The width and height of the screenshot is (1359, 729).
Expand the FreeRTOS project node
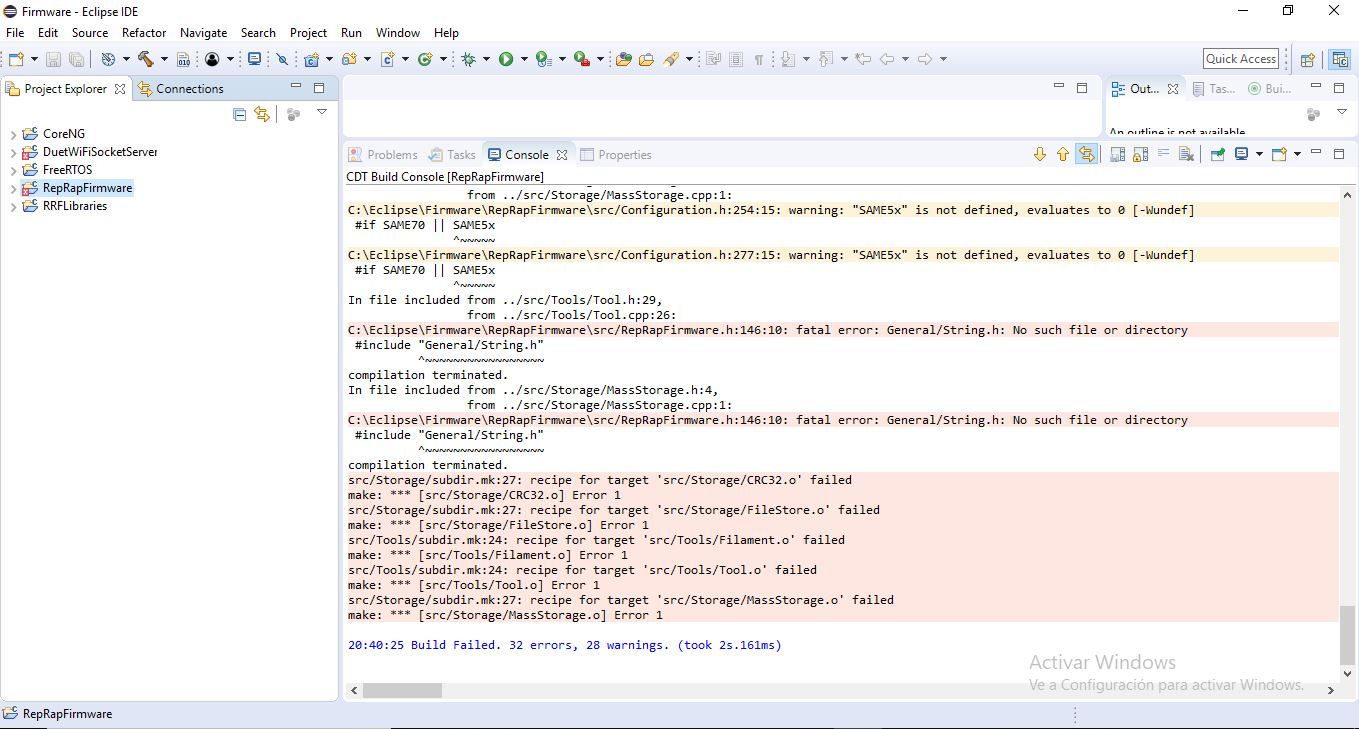tap(13, 170)
